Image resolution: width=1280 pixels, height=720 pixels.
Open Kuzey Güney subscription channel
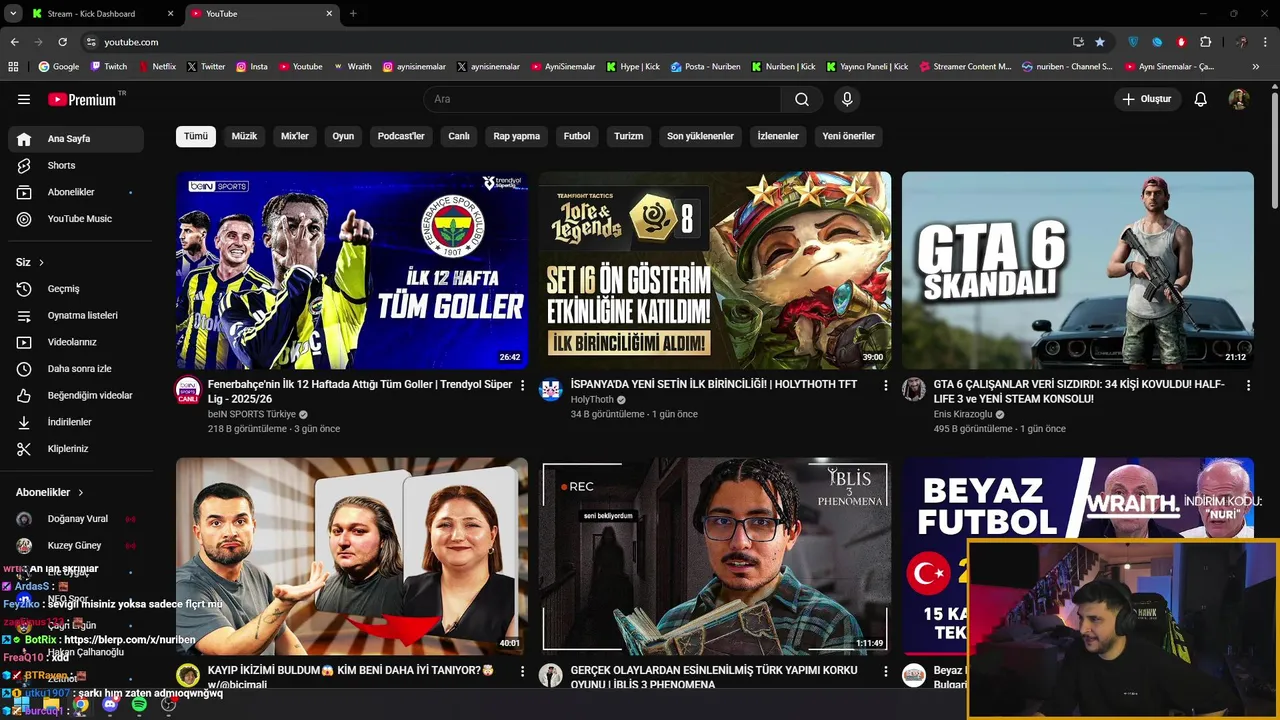76,546
